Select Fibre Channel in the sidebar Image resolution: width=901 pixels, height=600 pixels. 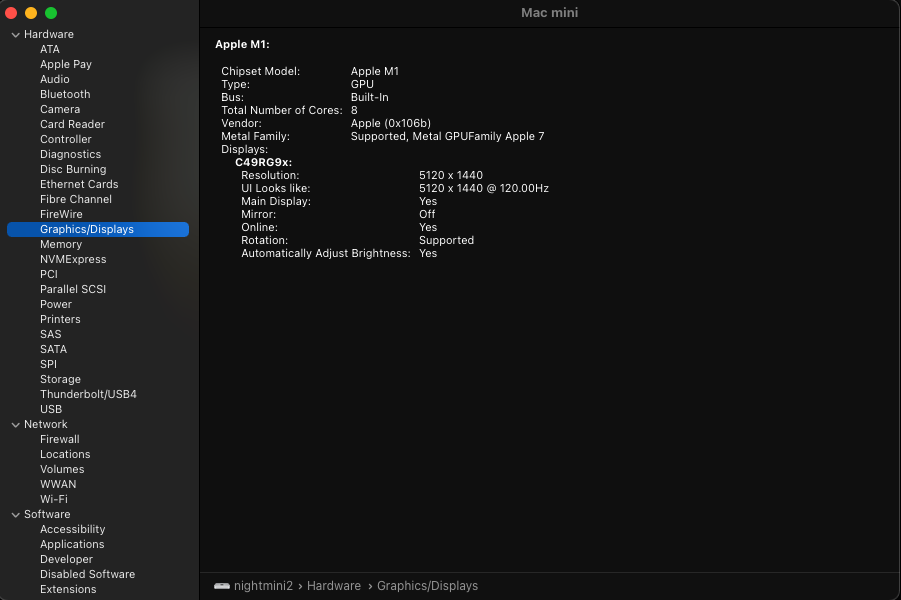click(x=76, y=199)
